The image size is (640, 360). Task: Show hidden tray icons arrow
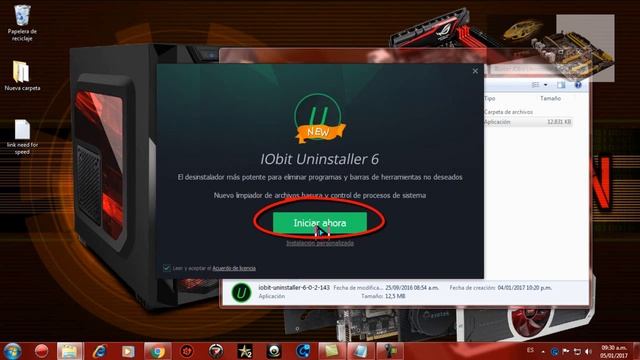coord(543,351)
